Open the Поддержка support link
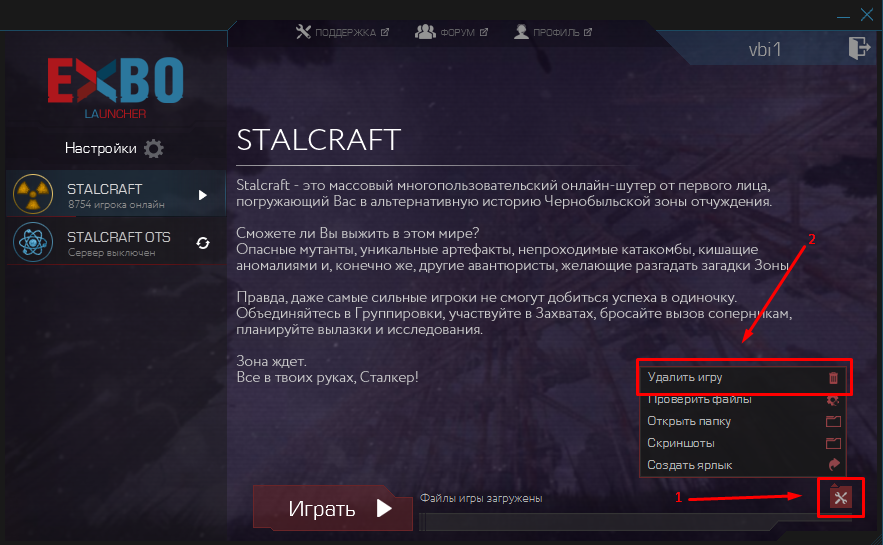The image size is (883, 545). [342, 32]
